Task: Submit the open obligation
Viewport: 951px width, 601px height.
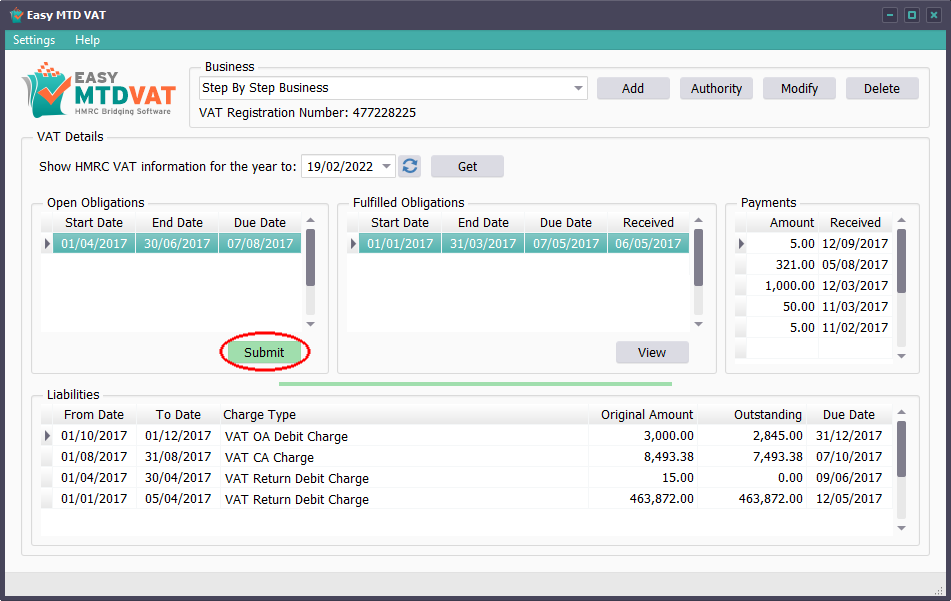Action: pos(264,352)
